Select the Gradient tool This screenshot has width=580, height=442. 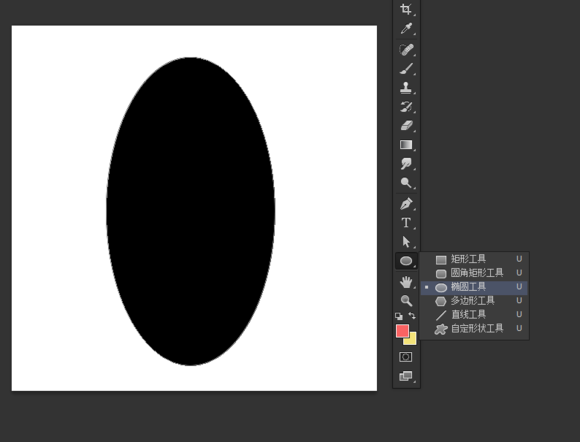click(406, 145)
